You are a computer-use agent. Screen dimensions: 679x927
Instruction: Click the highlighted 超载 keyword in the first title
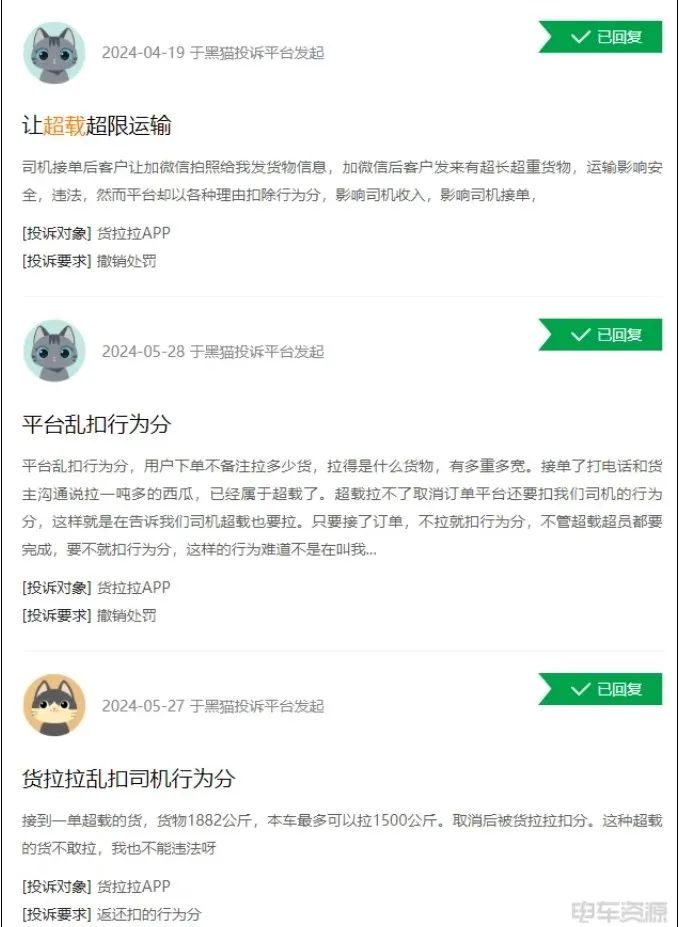coord(64,125)
